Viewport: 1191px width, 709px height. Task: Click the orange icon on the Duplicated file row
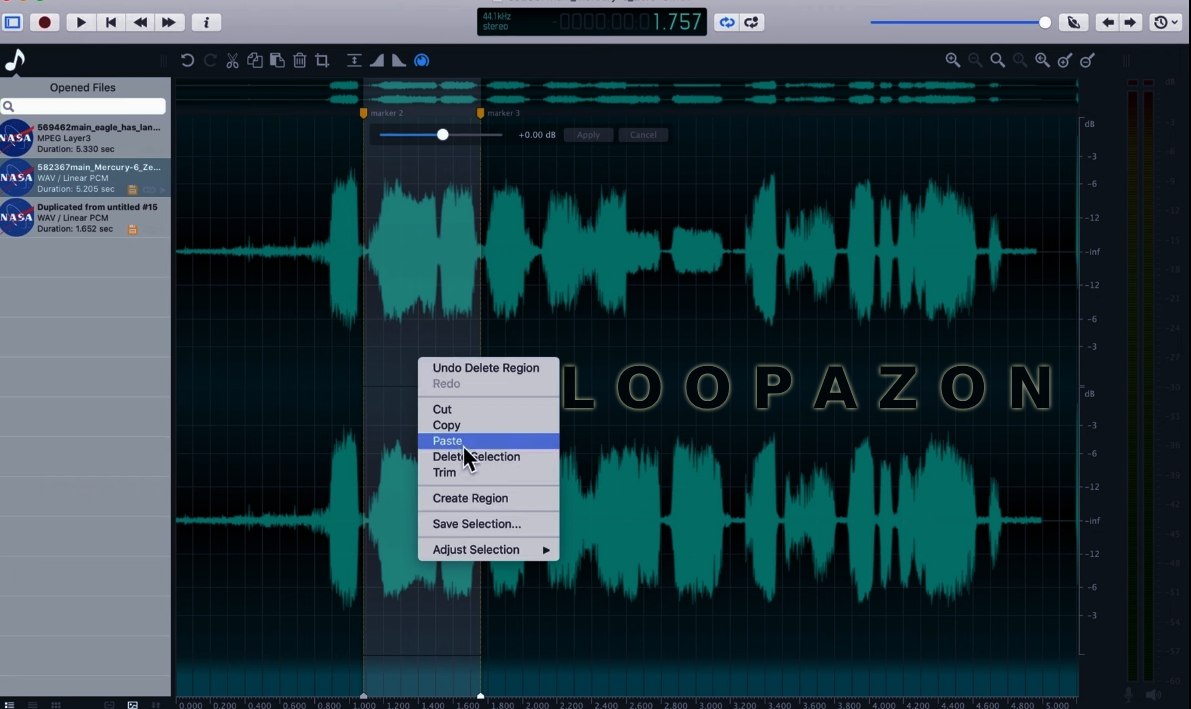click(x=132, y=229)
